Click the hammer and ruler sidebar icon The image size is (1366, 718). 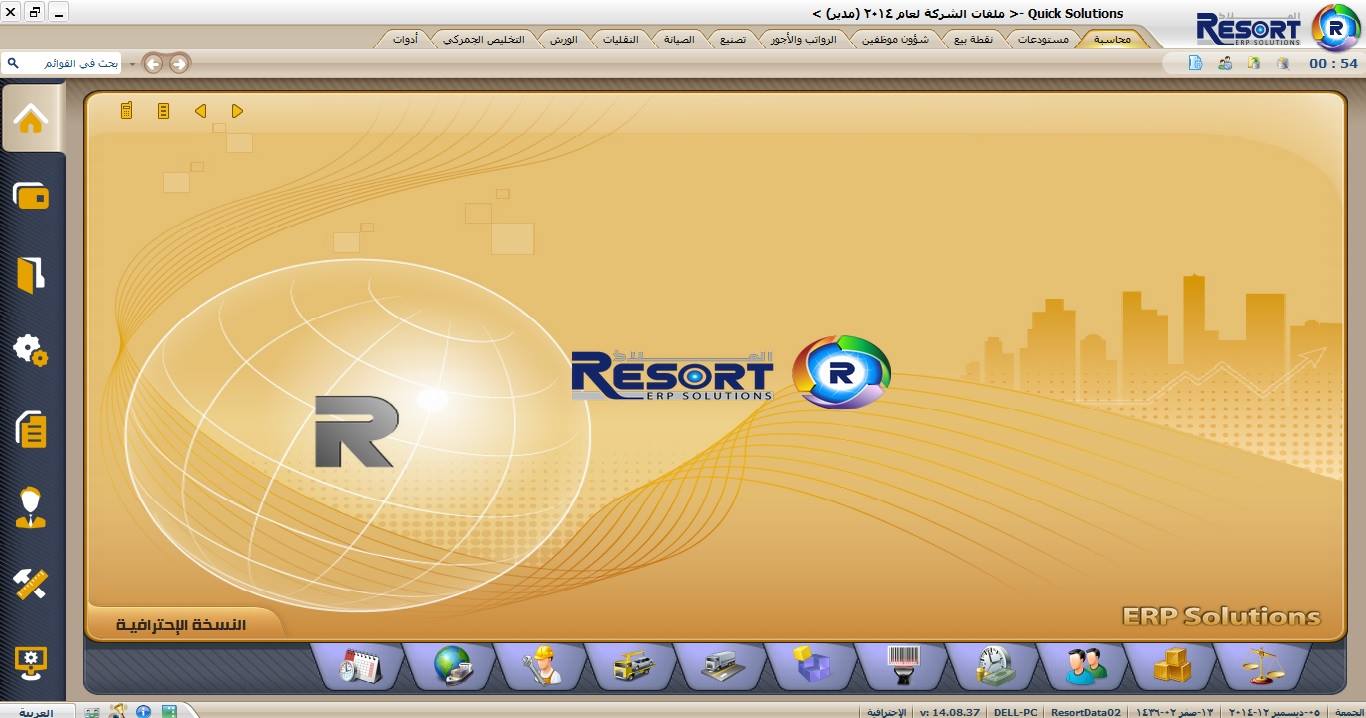click(31, 584)
